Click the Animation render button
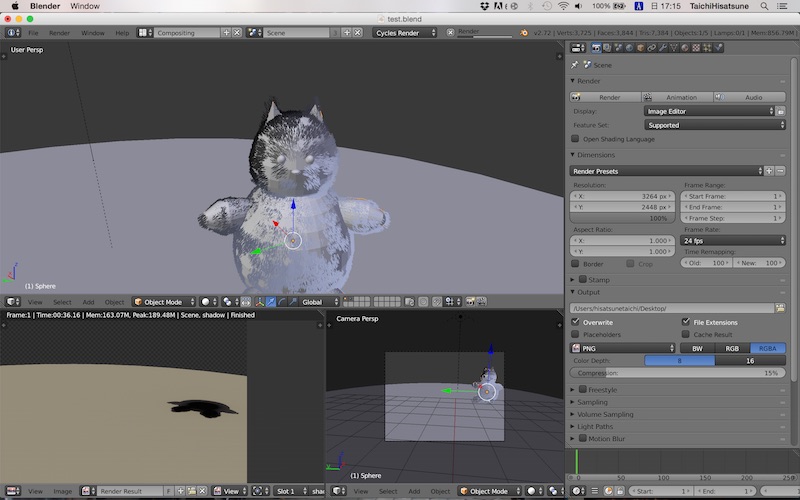This screenshot has width=800, height=500. click(x=677, y=97)
